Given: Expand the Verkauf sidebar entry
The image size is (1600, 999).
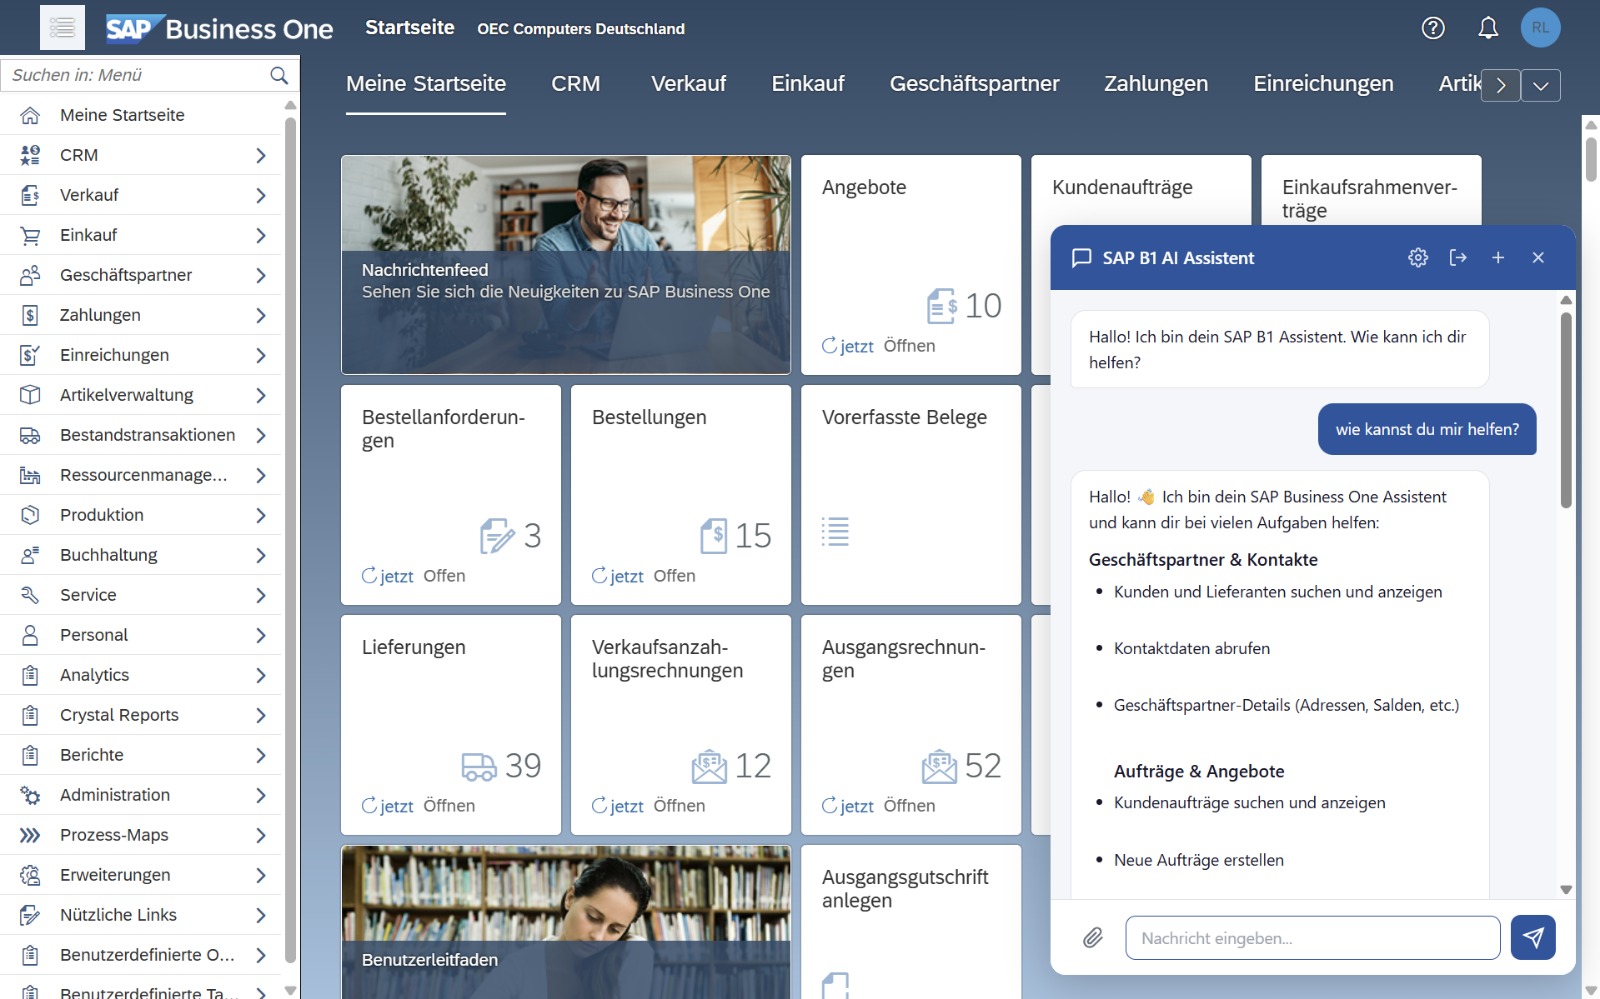Looking at the screenshot, I should (261, 194).
